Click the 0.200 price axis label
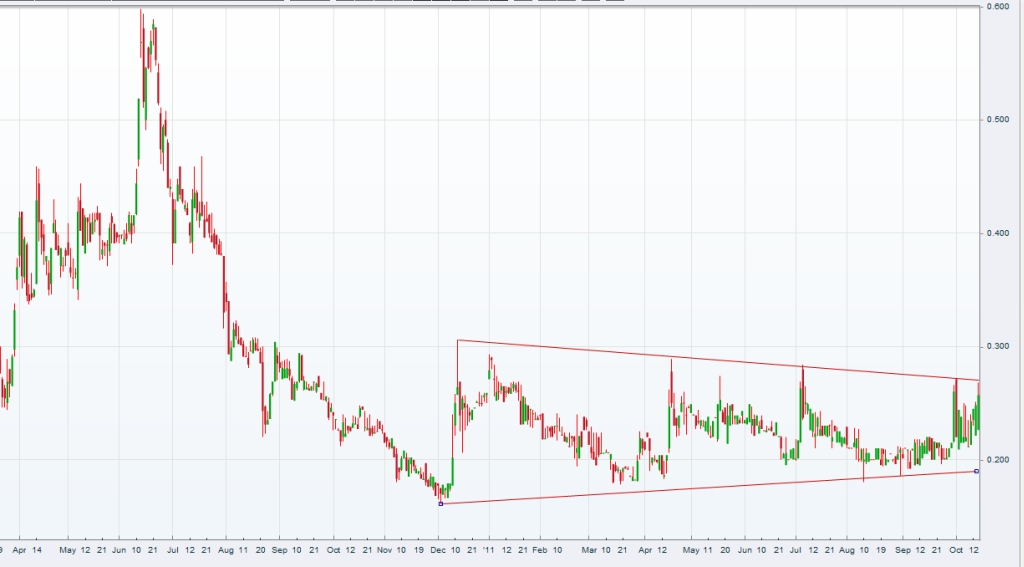The image size is (1024, 567). [x=999, y=460]
